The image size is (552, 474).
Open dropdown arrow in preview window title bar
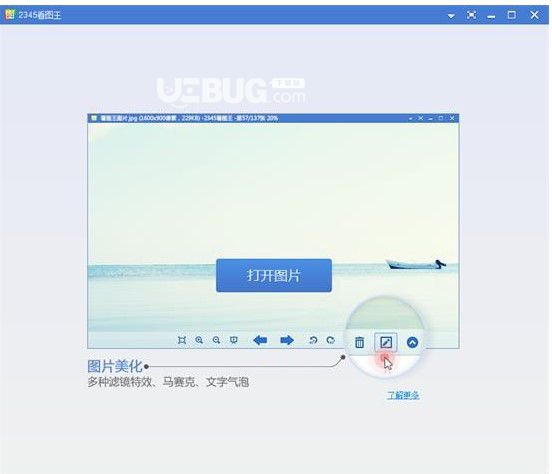click(x=410, y=119)
